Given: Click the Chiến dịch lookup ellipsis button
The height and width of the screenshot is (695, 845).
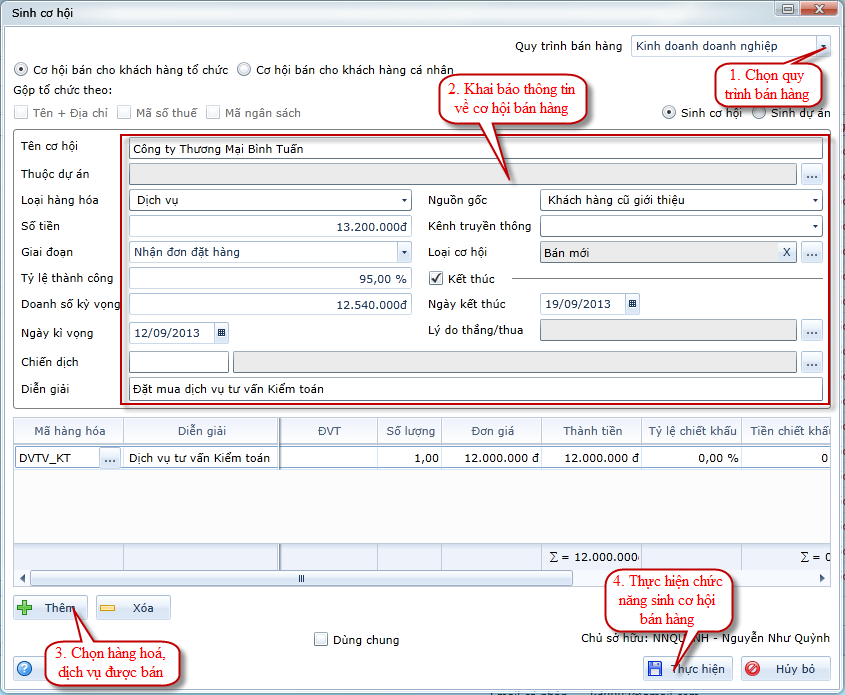Looking at the screenshot, I should [x=811, y=362].
